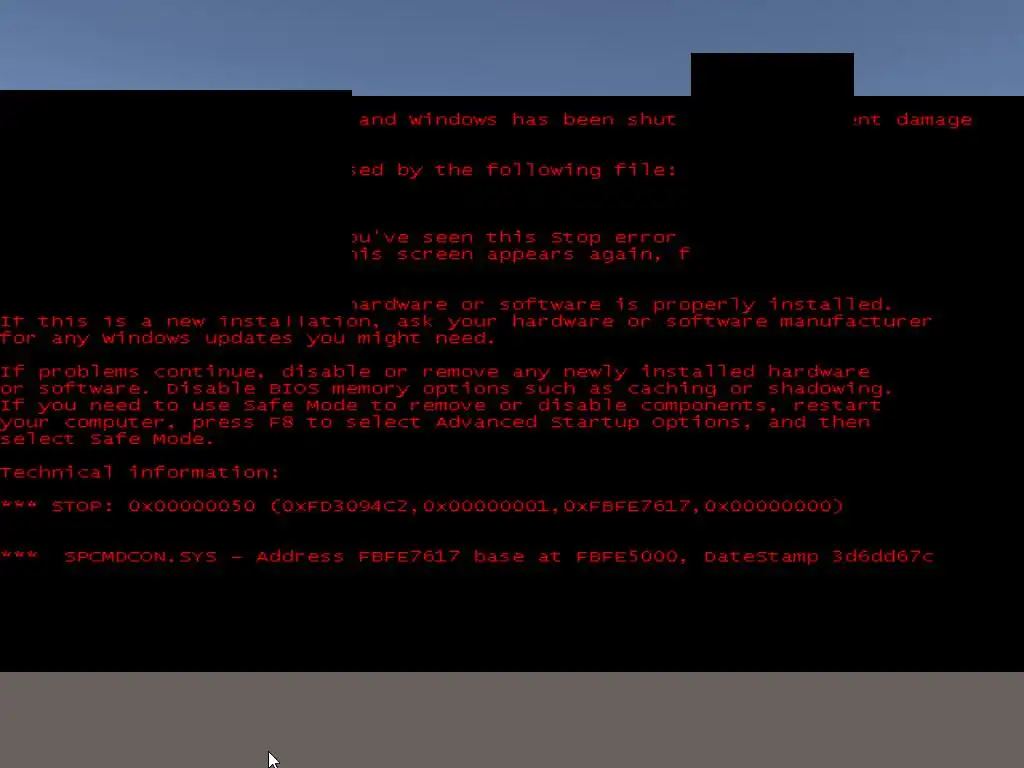Viewport: 1024px width, 768px height.
Task: Click line starting 'If problems continue, disable'
Action: coord(435,372)
